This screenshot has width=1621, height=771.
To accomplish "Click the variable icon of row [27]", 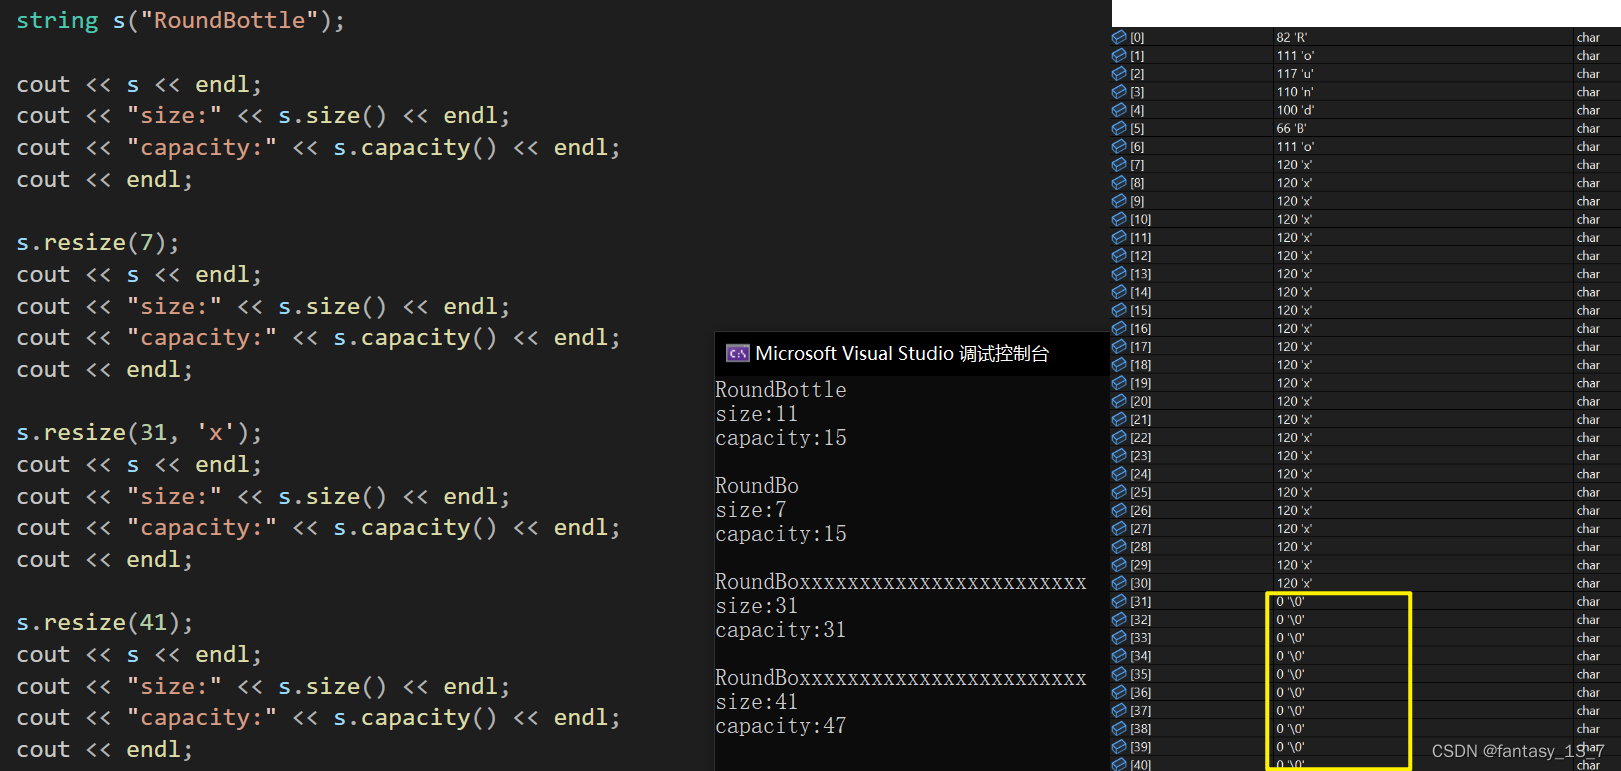I will click(x=1119, y=528).
